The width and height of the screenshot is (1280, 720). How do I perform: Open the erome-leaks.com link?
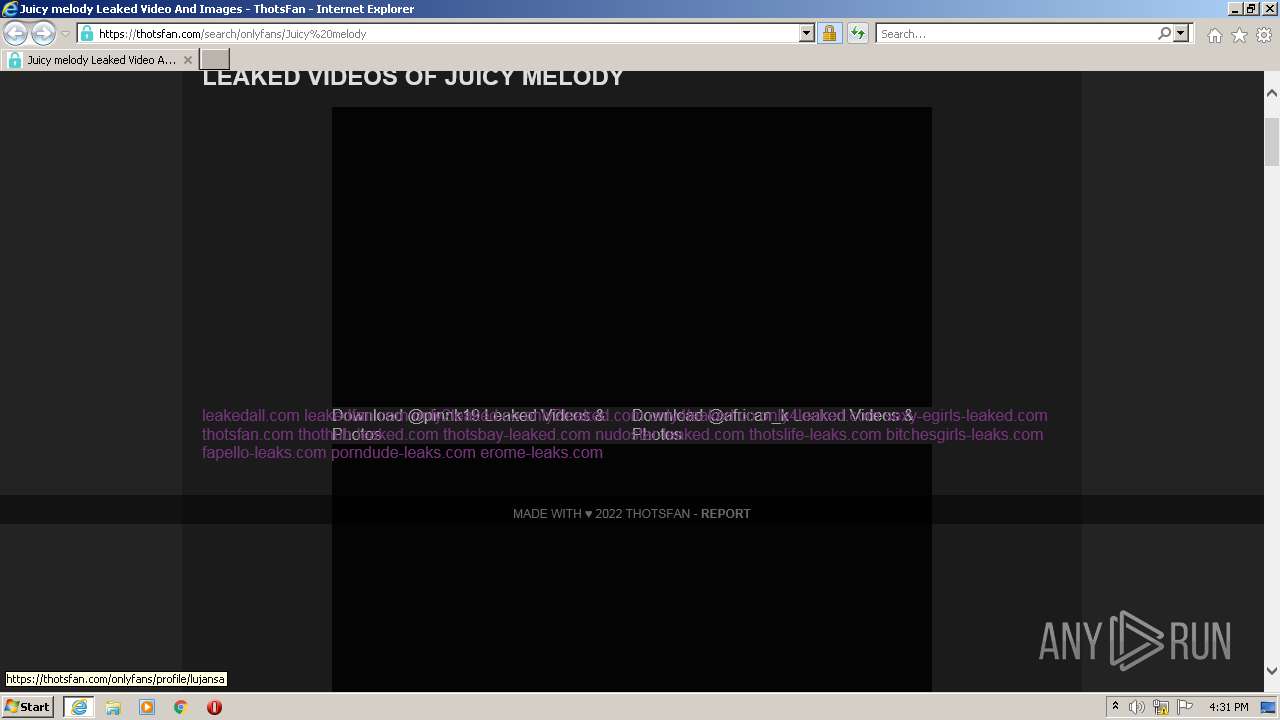coord(541,453)
